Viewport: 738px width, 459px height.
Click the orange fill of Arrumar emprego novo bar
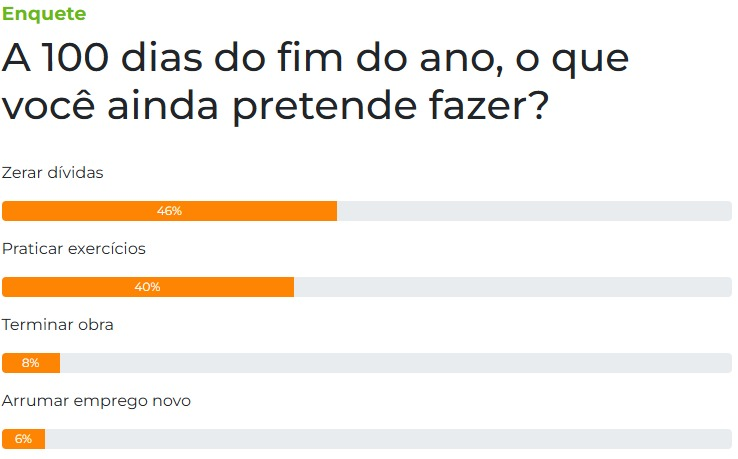click(x=38, y=439)
